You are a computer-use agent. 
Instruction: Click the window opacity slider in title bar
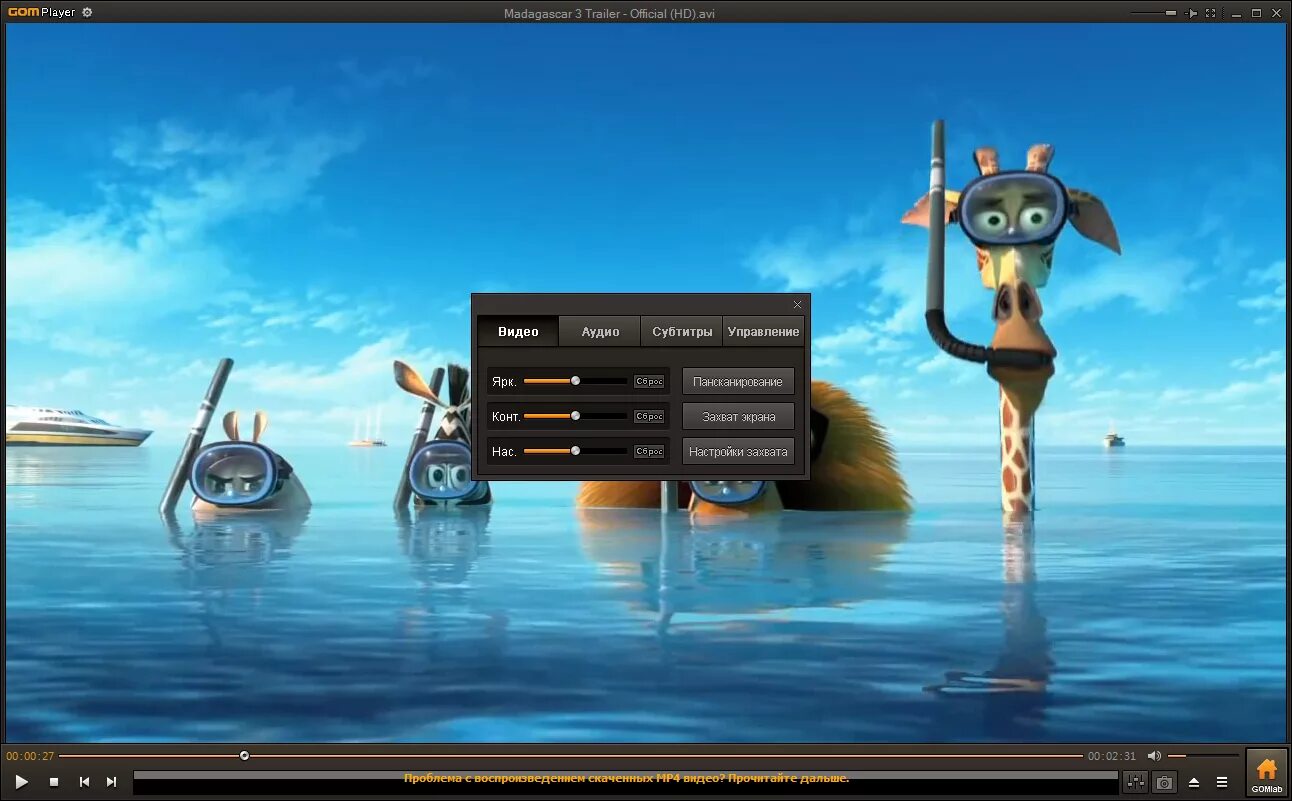point(1154,13)
